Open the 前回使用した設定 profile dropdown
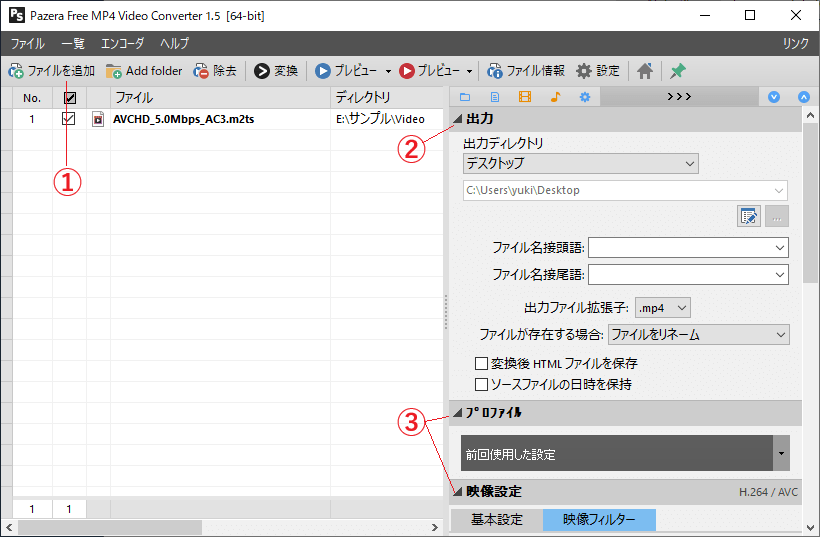820x537 pixels. [625, 453]
